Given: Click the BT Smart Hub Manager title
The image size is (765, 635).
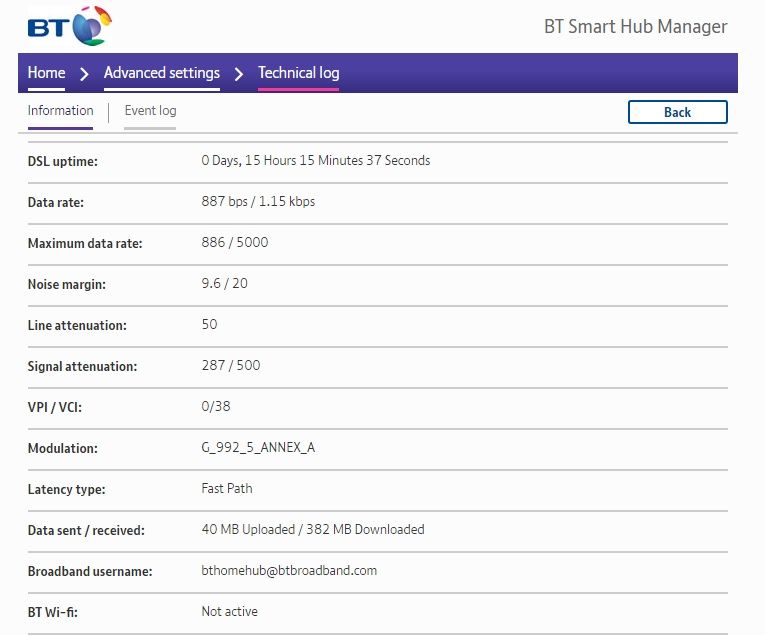Looking at the screenshot, I should click(x=635, y=26).
